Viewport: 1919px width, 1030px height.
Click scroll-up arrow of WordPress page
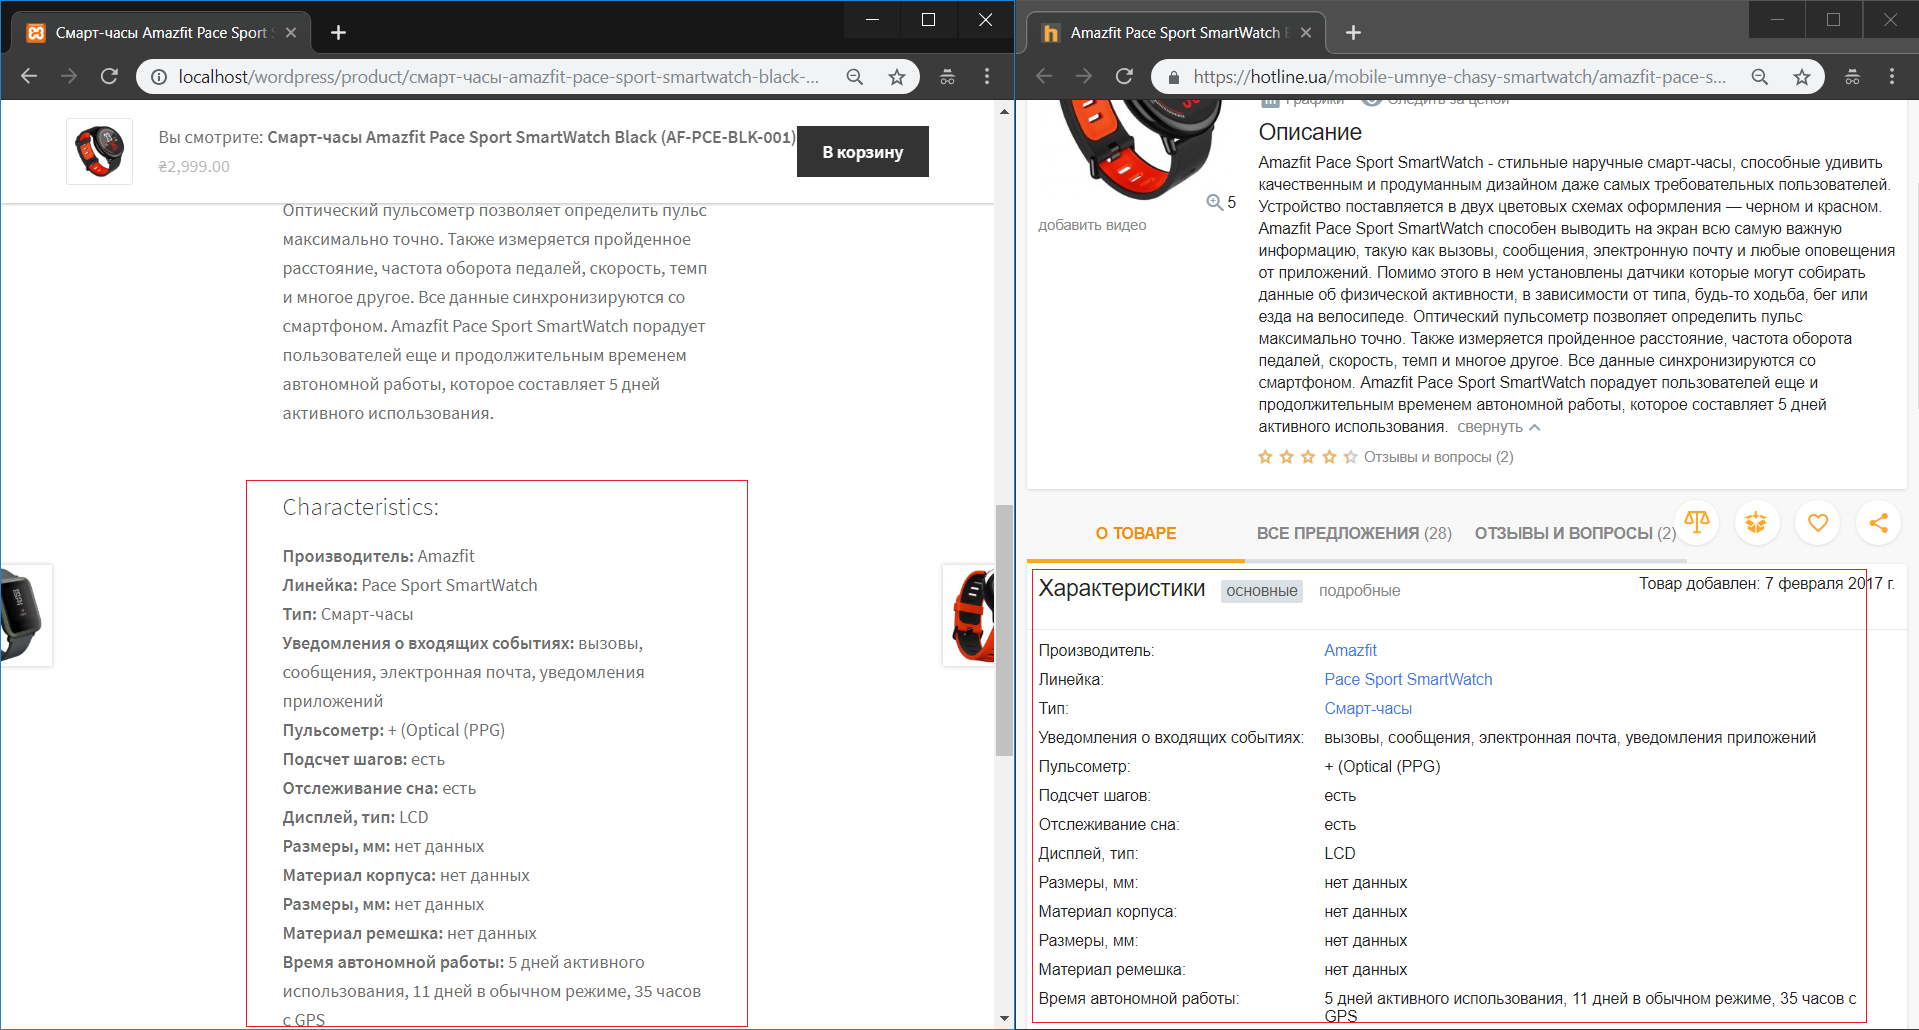(x=1004, y=111)
